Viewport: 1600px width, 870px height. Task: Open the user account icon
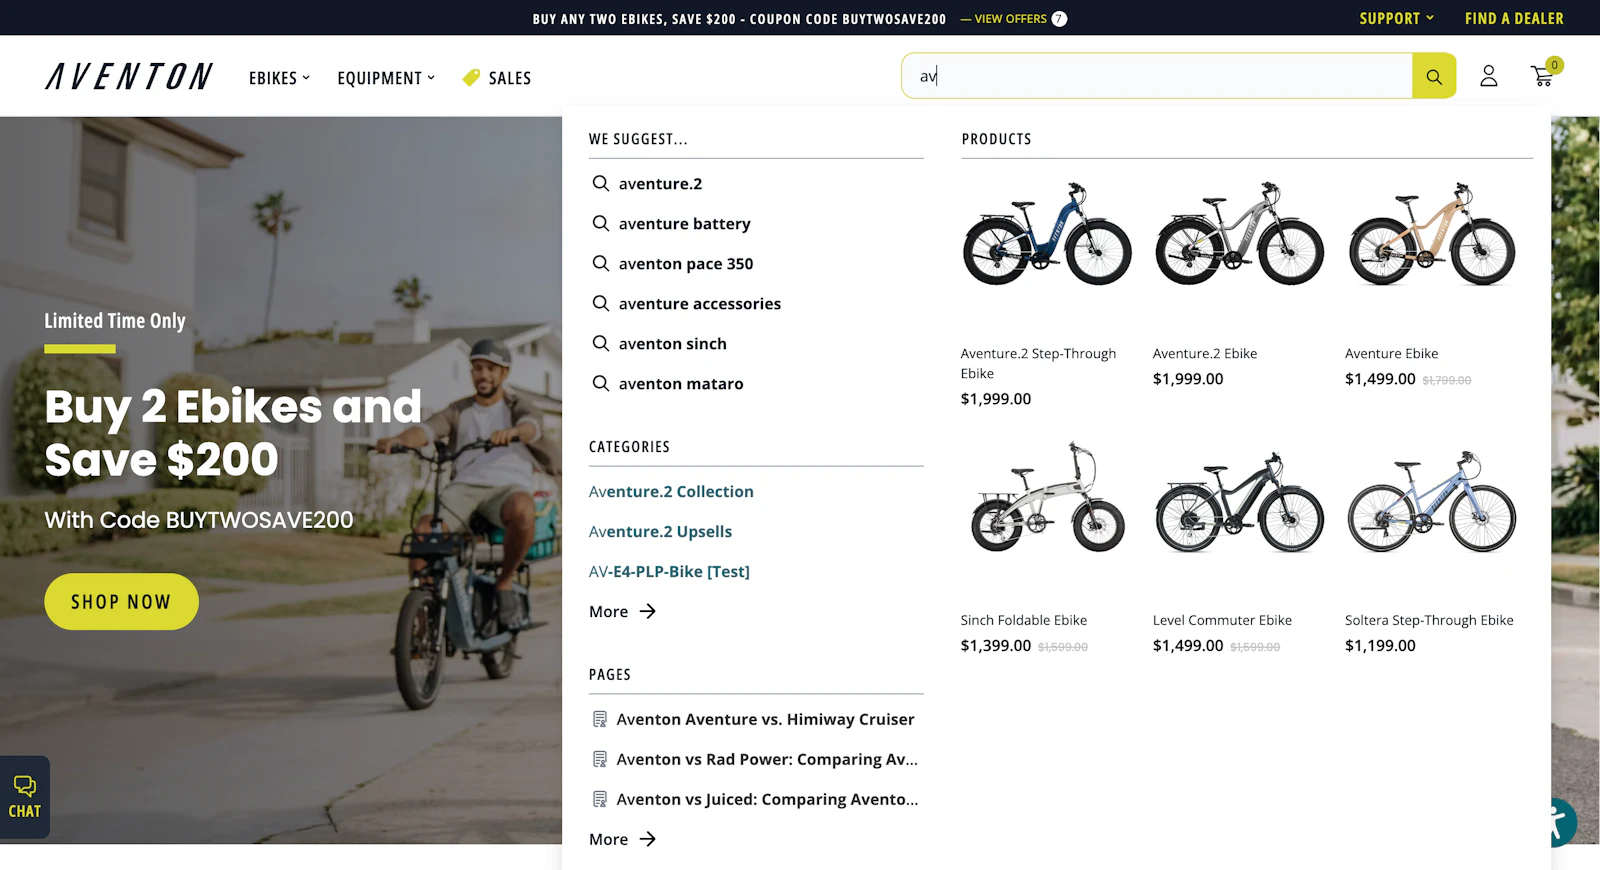click(x=1488, y=76)
